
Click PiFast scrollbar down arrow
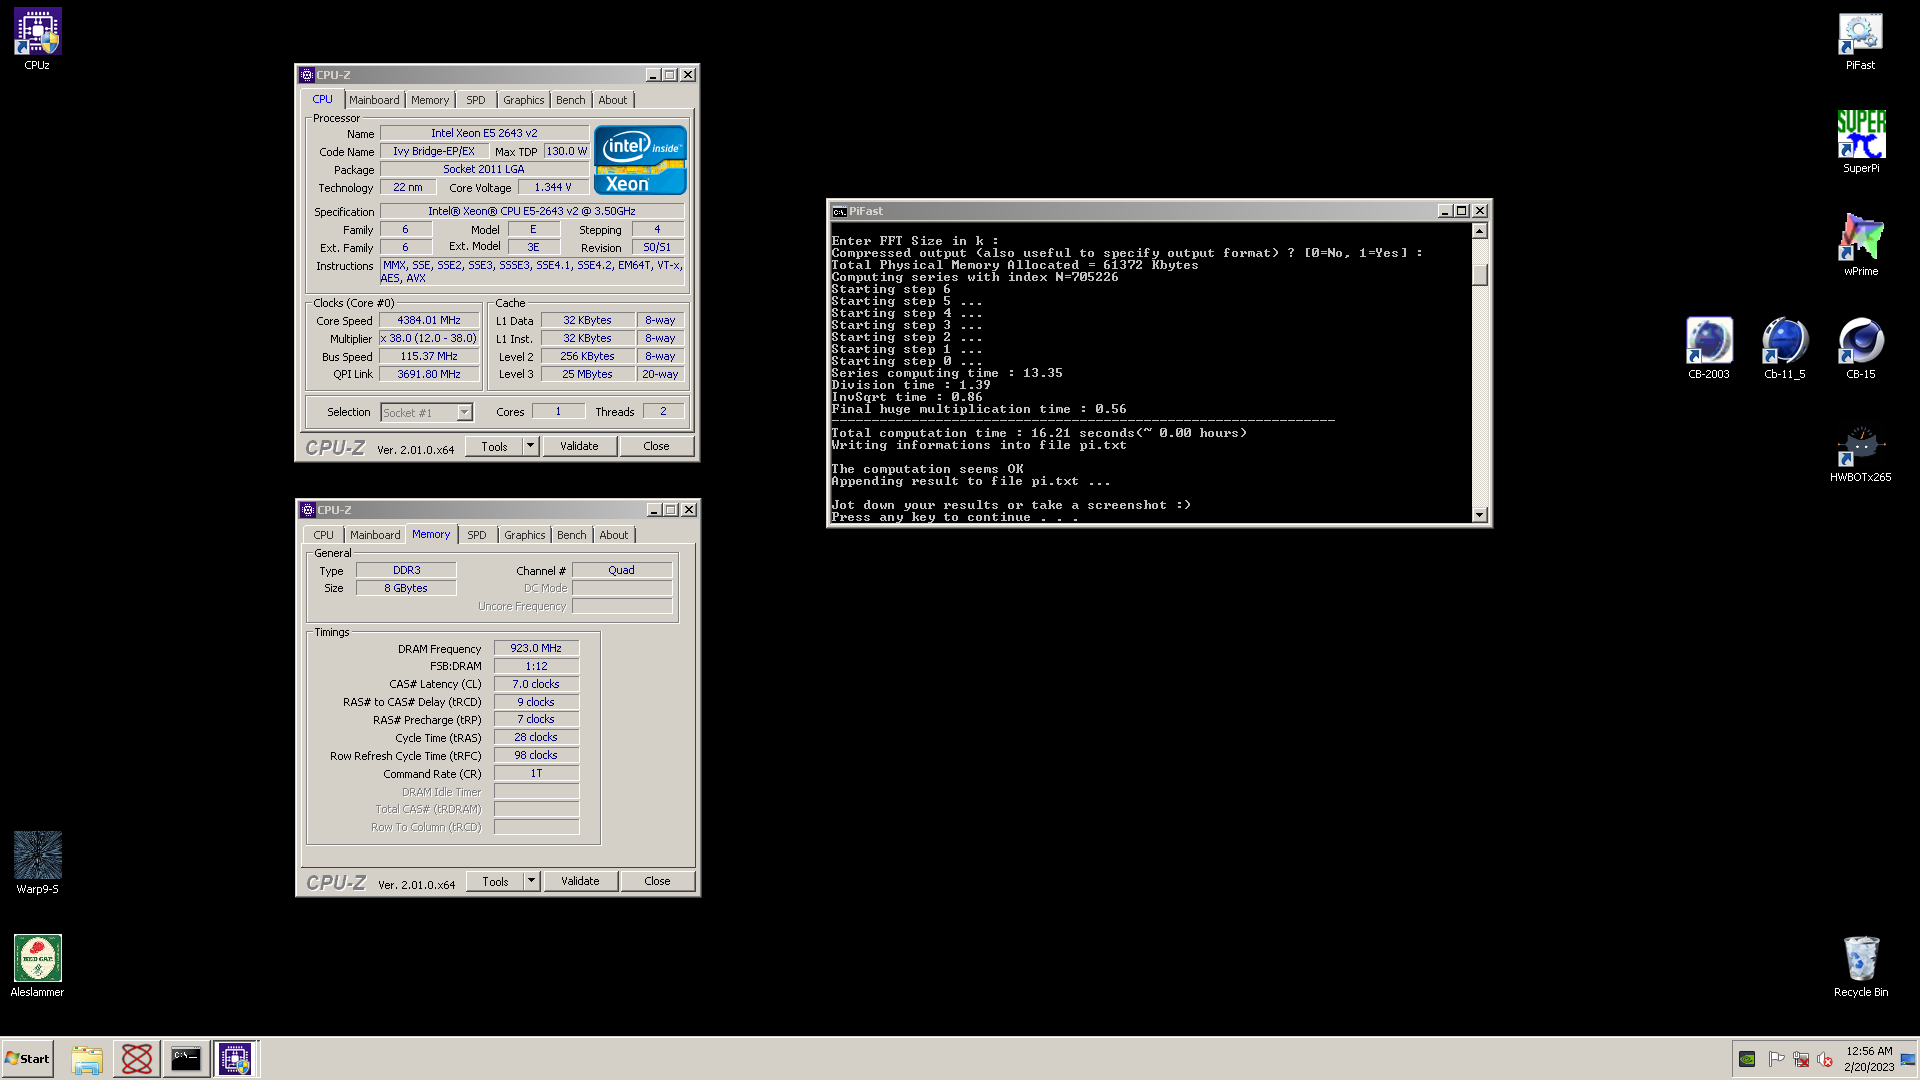pyautogui.click(x=1480, y=514)
